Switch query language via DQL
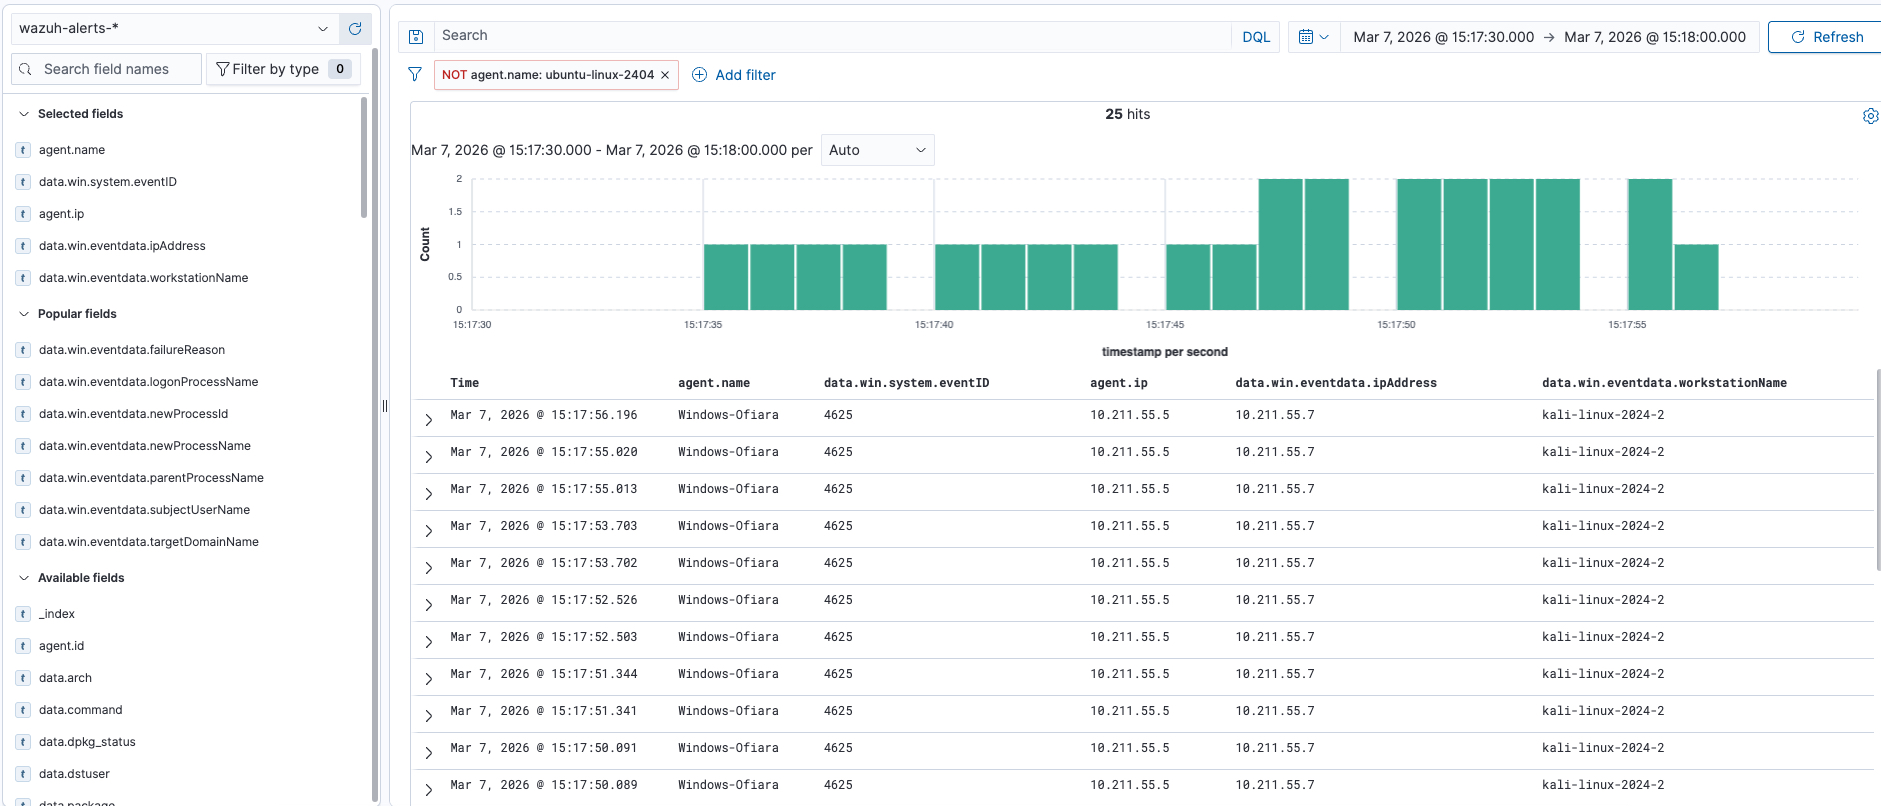The image size is (1881, 806). [1256, 37]
